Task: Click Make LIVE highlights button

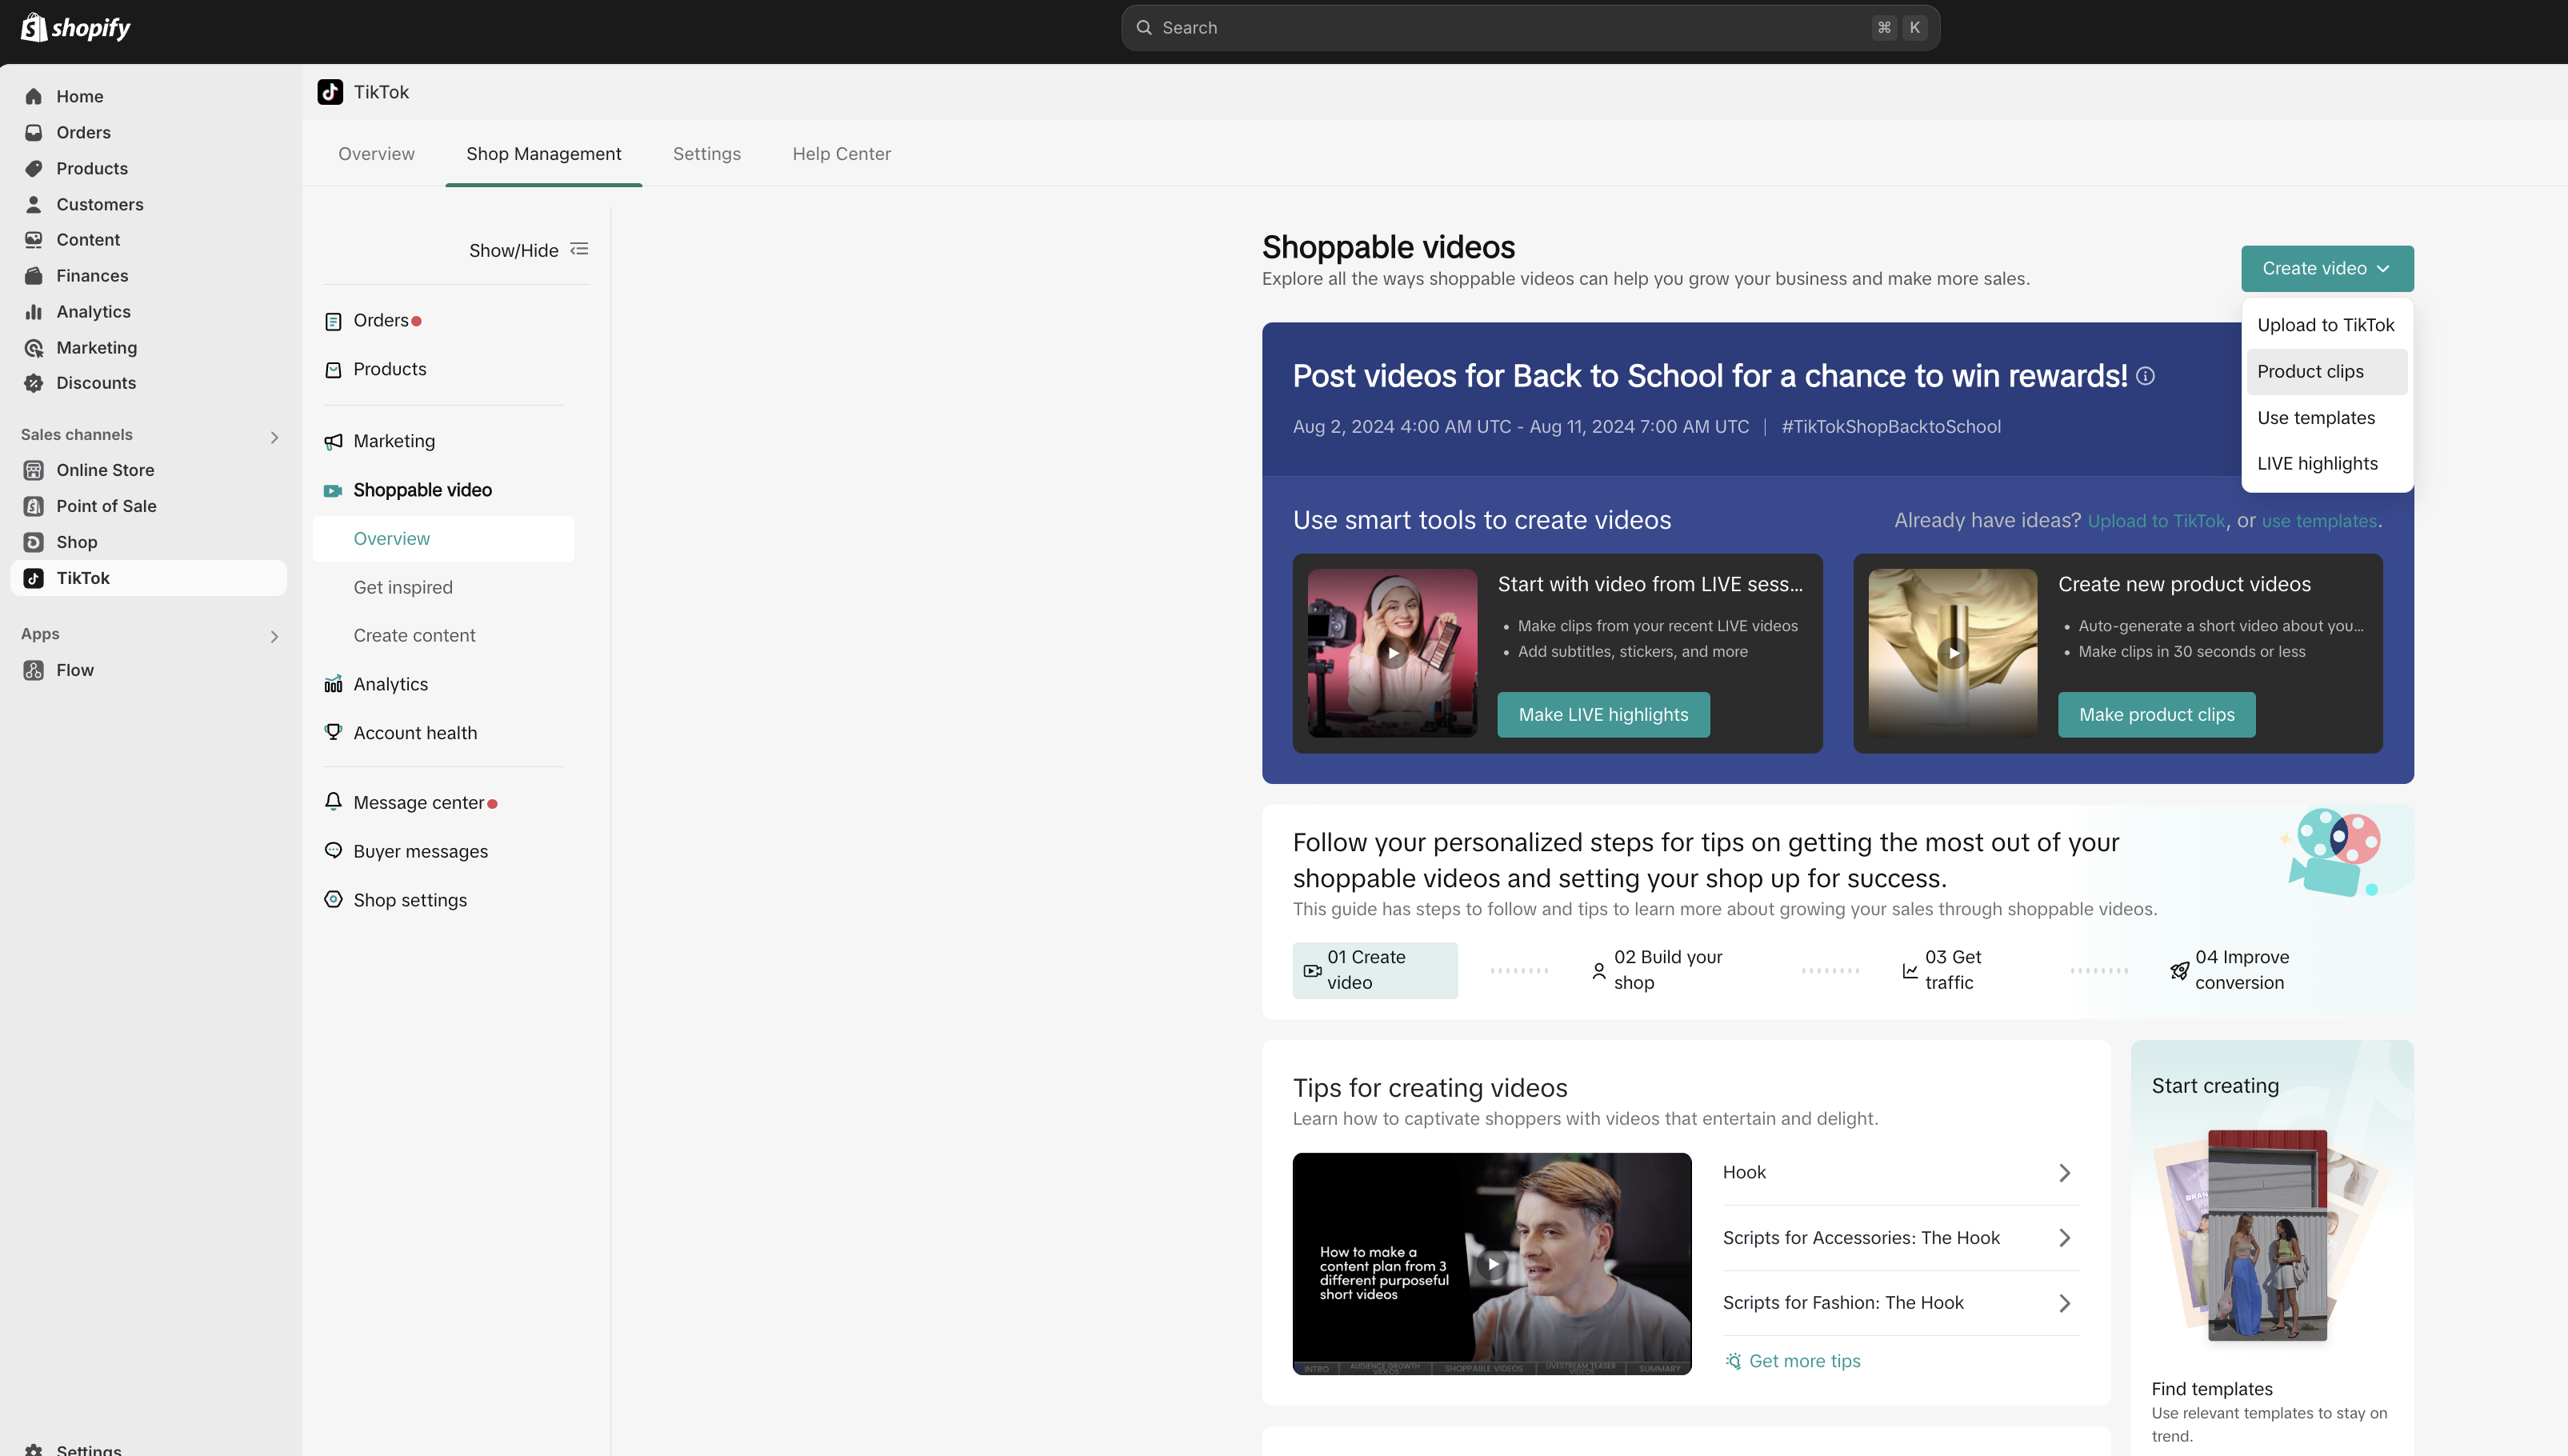Action: coord(1602,714)
